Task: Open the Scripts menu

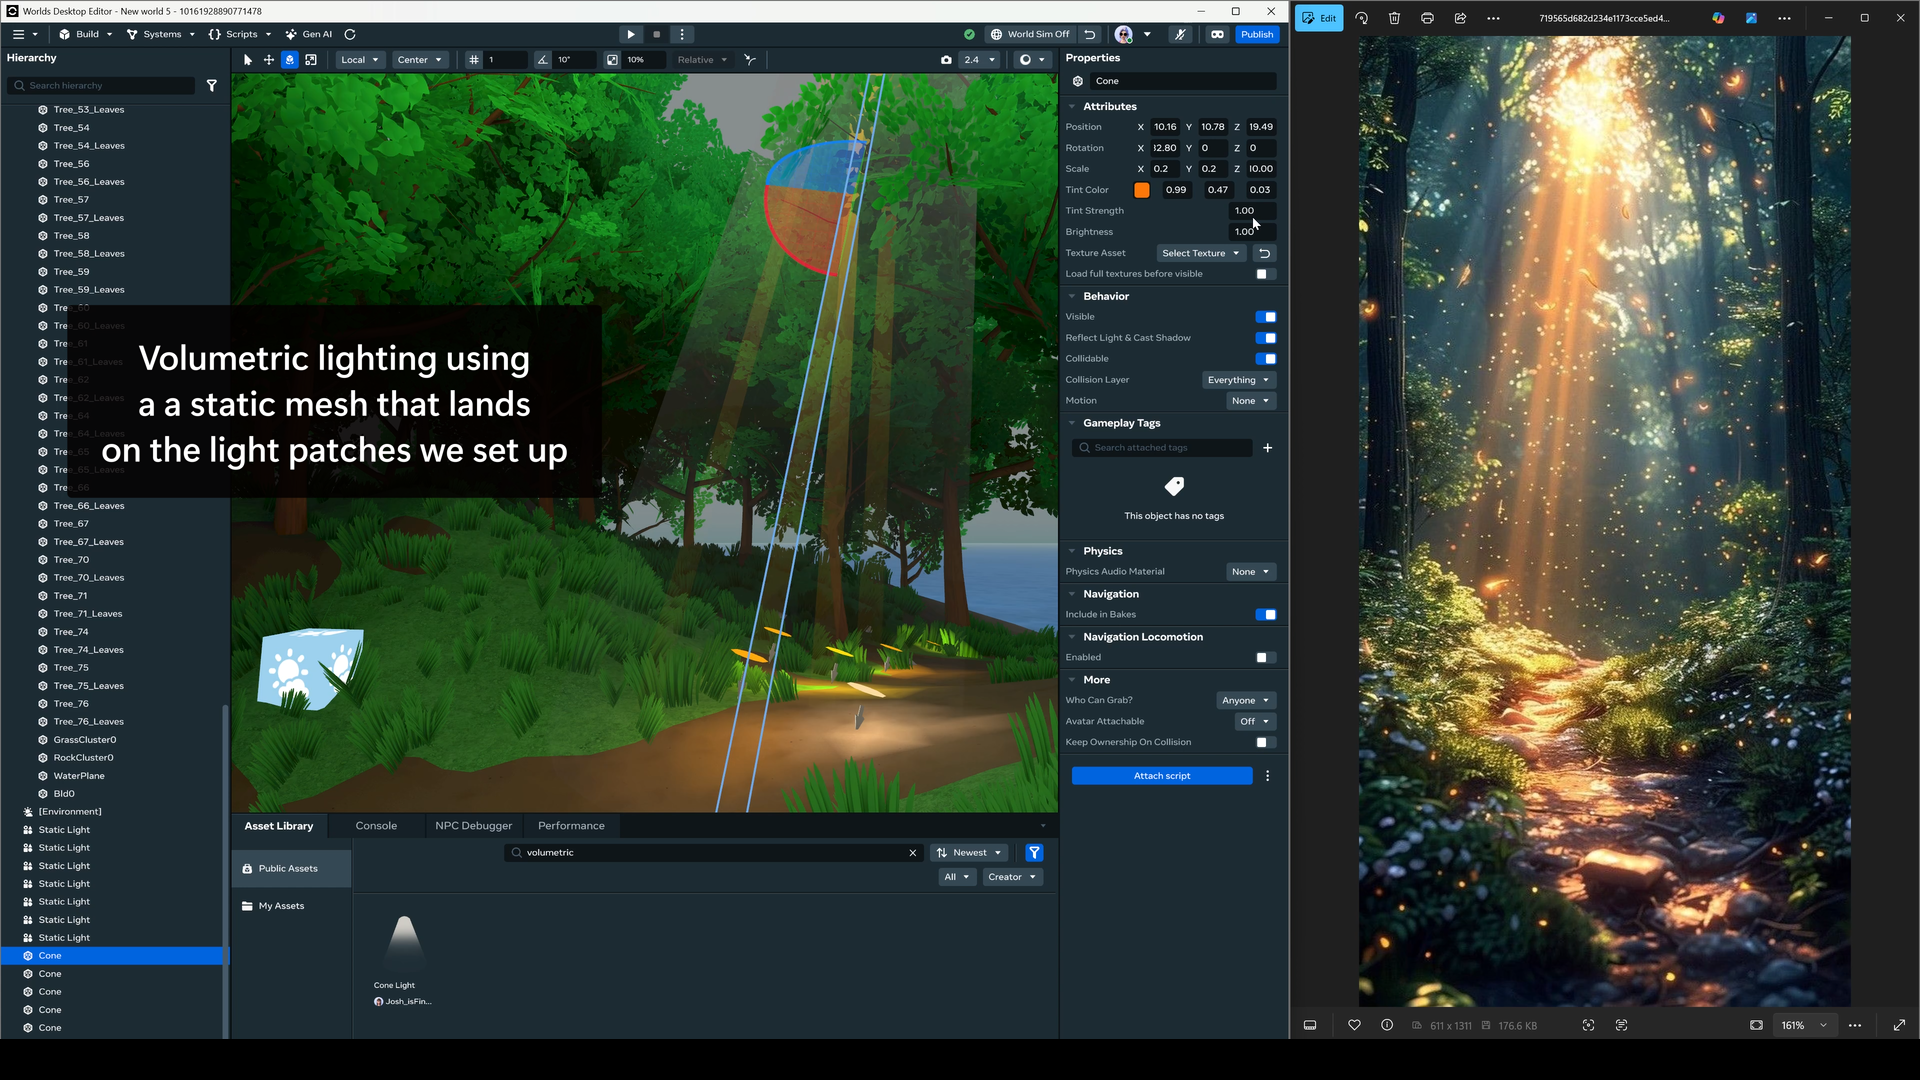Action: [x=240, y=34]
